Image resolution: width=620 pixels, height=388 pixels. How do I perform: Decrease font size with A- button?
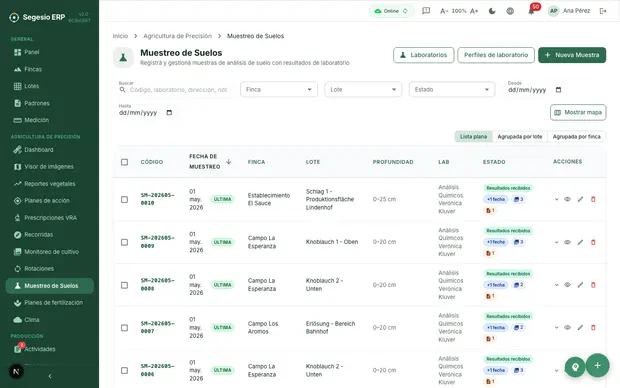(x=444, y=11)
